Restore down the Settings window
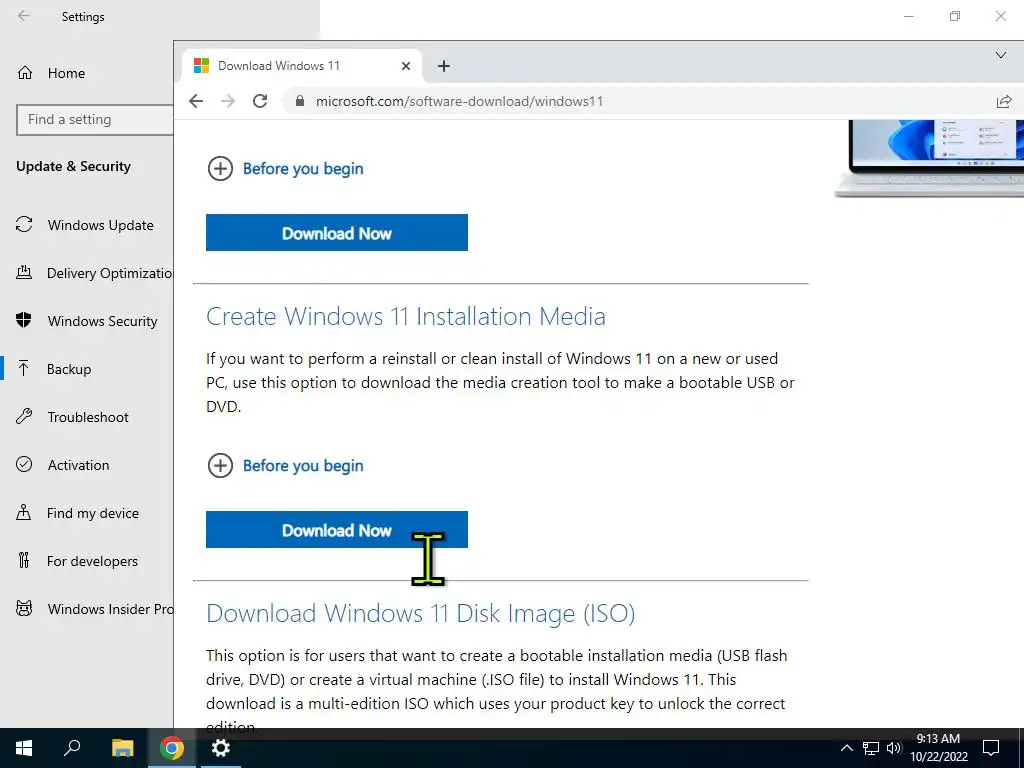This screenshot has width=1024, height=768. coord(955,16)
